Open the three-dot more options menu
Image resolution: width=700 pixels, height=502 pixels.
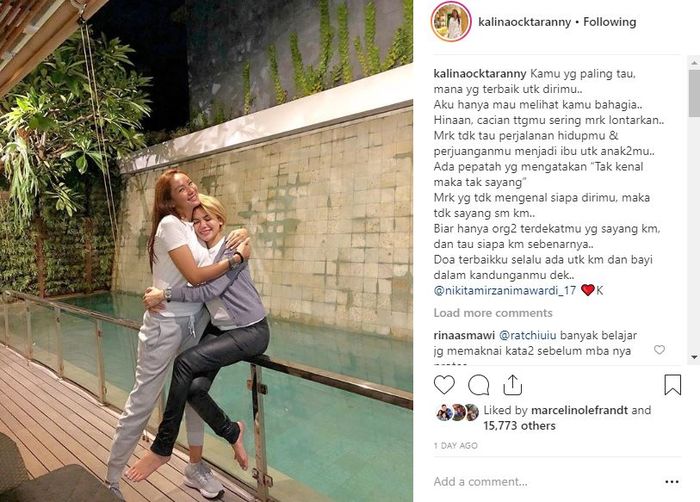[672, 481]
